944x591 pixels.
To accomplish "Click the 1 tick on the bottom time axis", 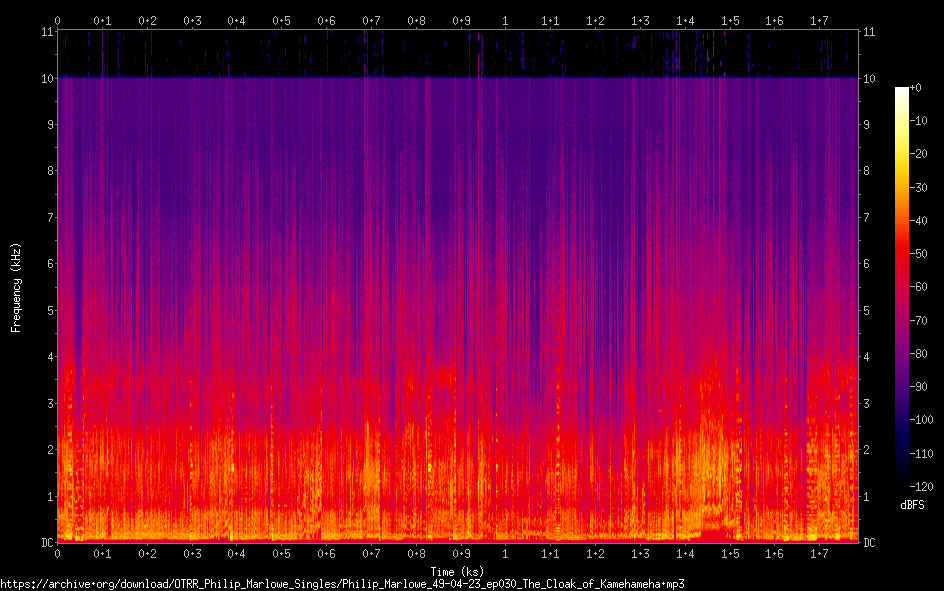I will [505, 553].
